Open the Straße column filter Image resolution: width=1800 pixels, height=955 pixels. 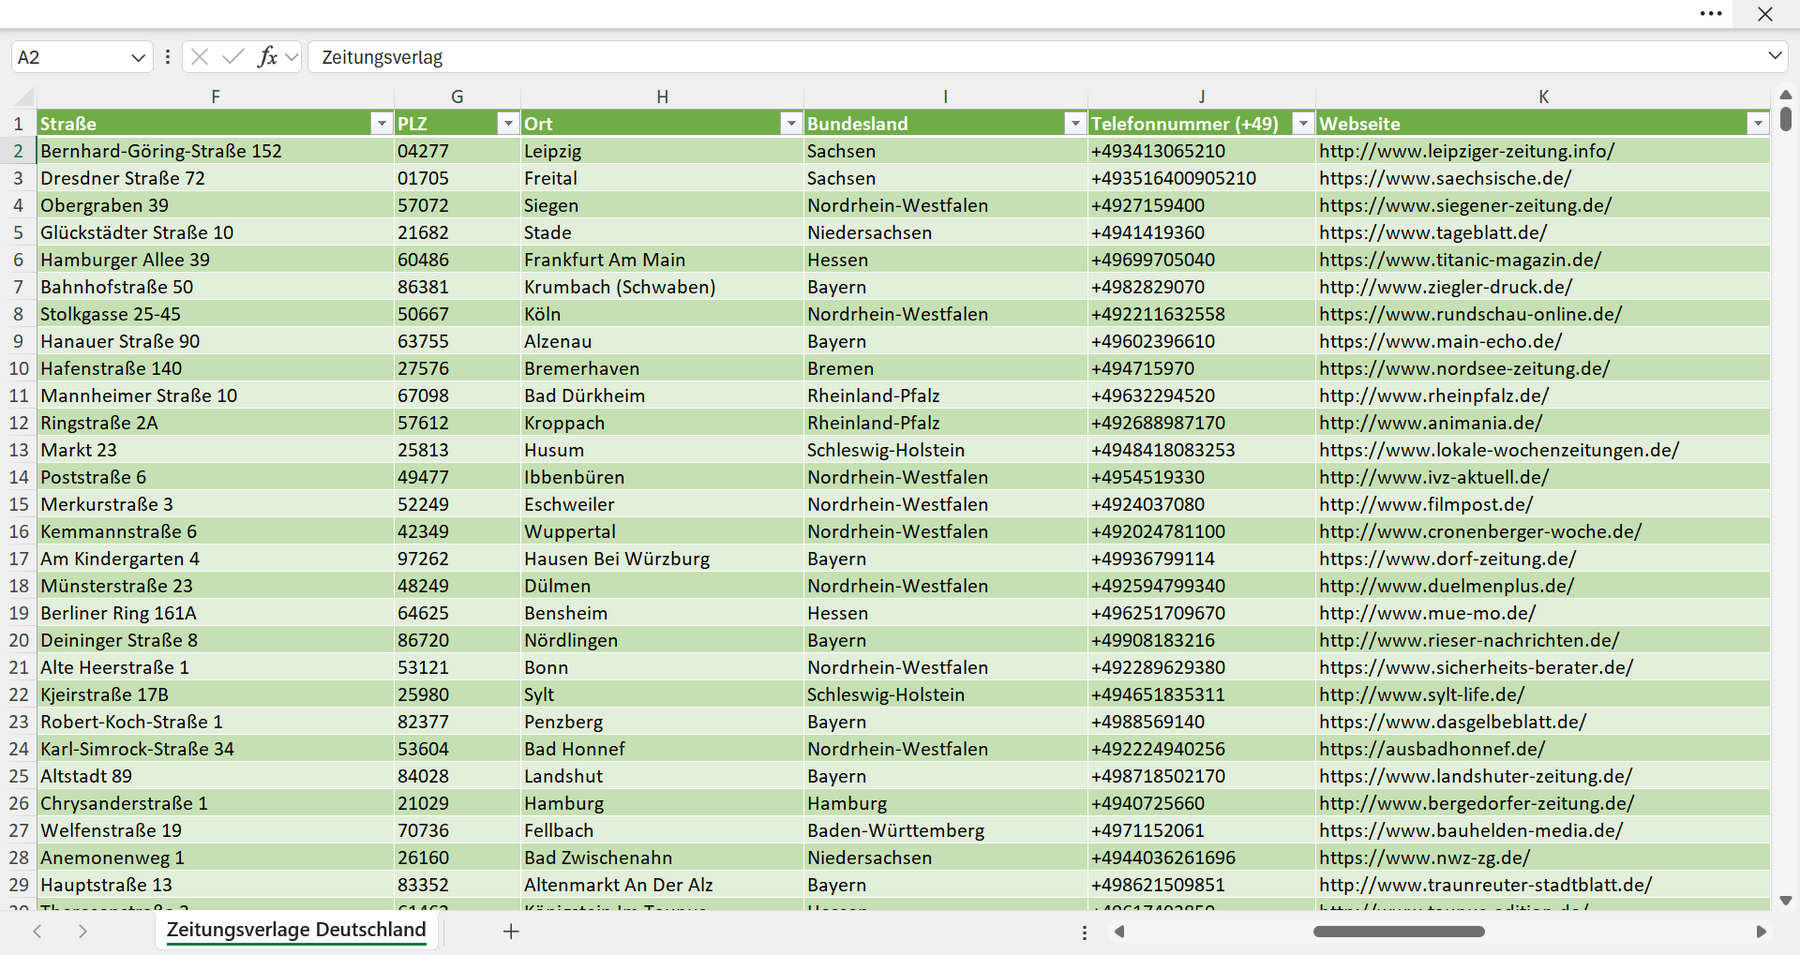pyautogui.click(x=381, y=123)
